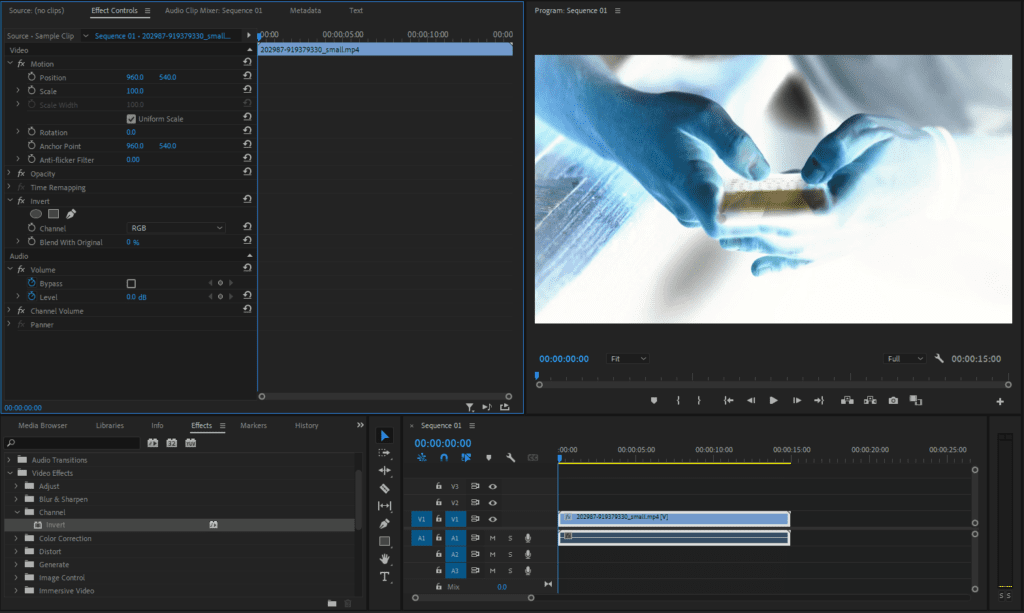Toggle Snap in Timeline magnet icon

click(x=444, y=458)
